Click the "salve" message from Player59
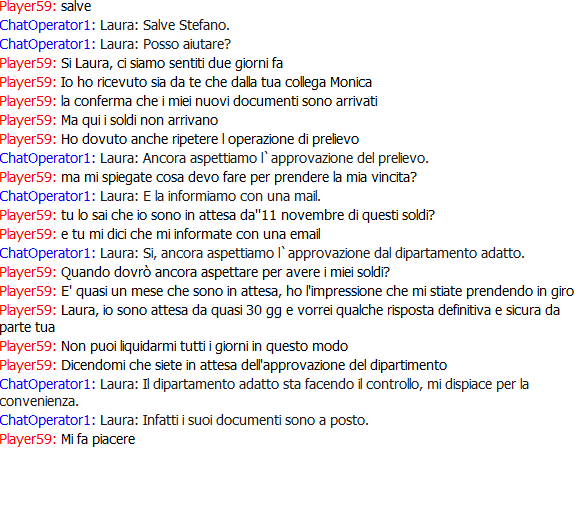Screen dimensions: 582x506 (45, 6)
